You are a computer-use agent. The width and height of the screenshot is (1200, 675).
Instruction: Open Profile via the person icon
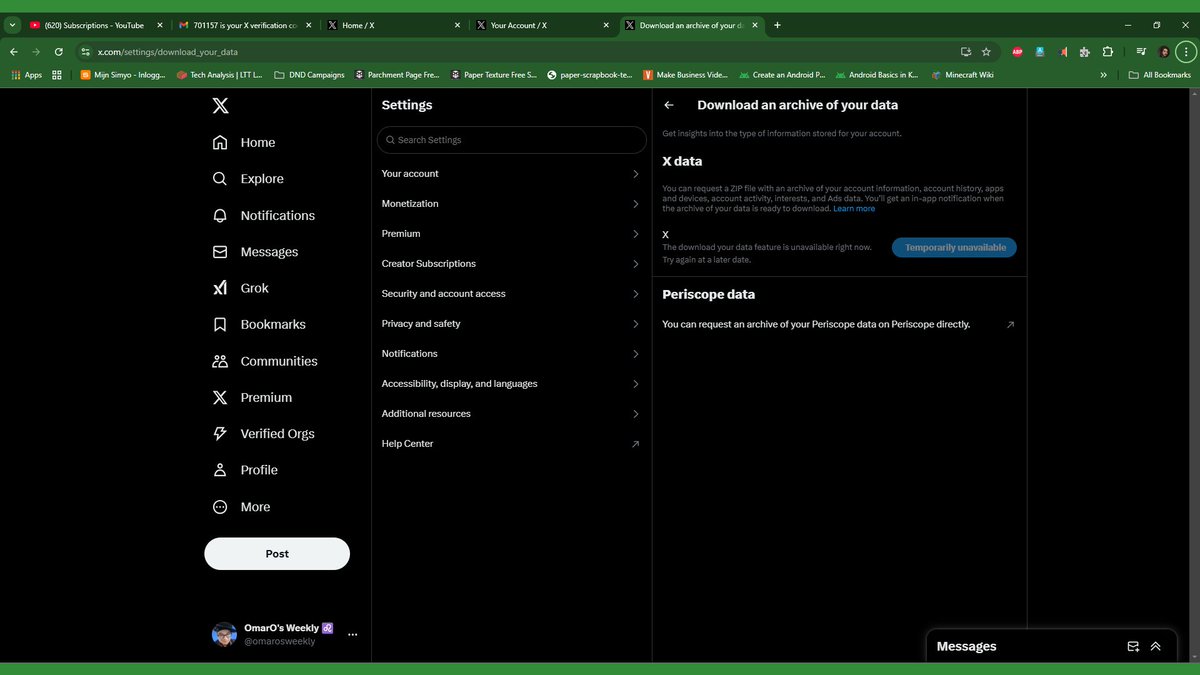coord(220,470)
